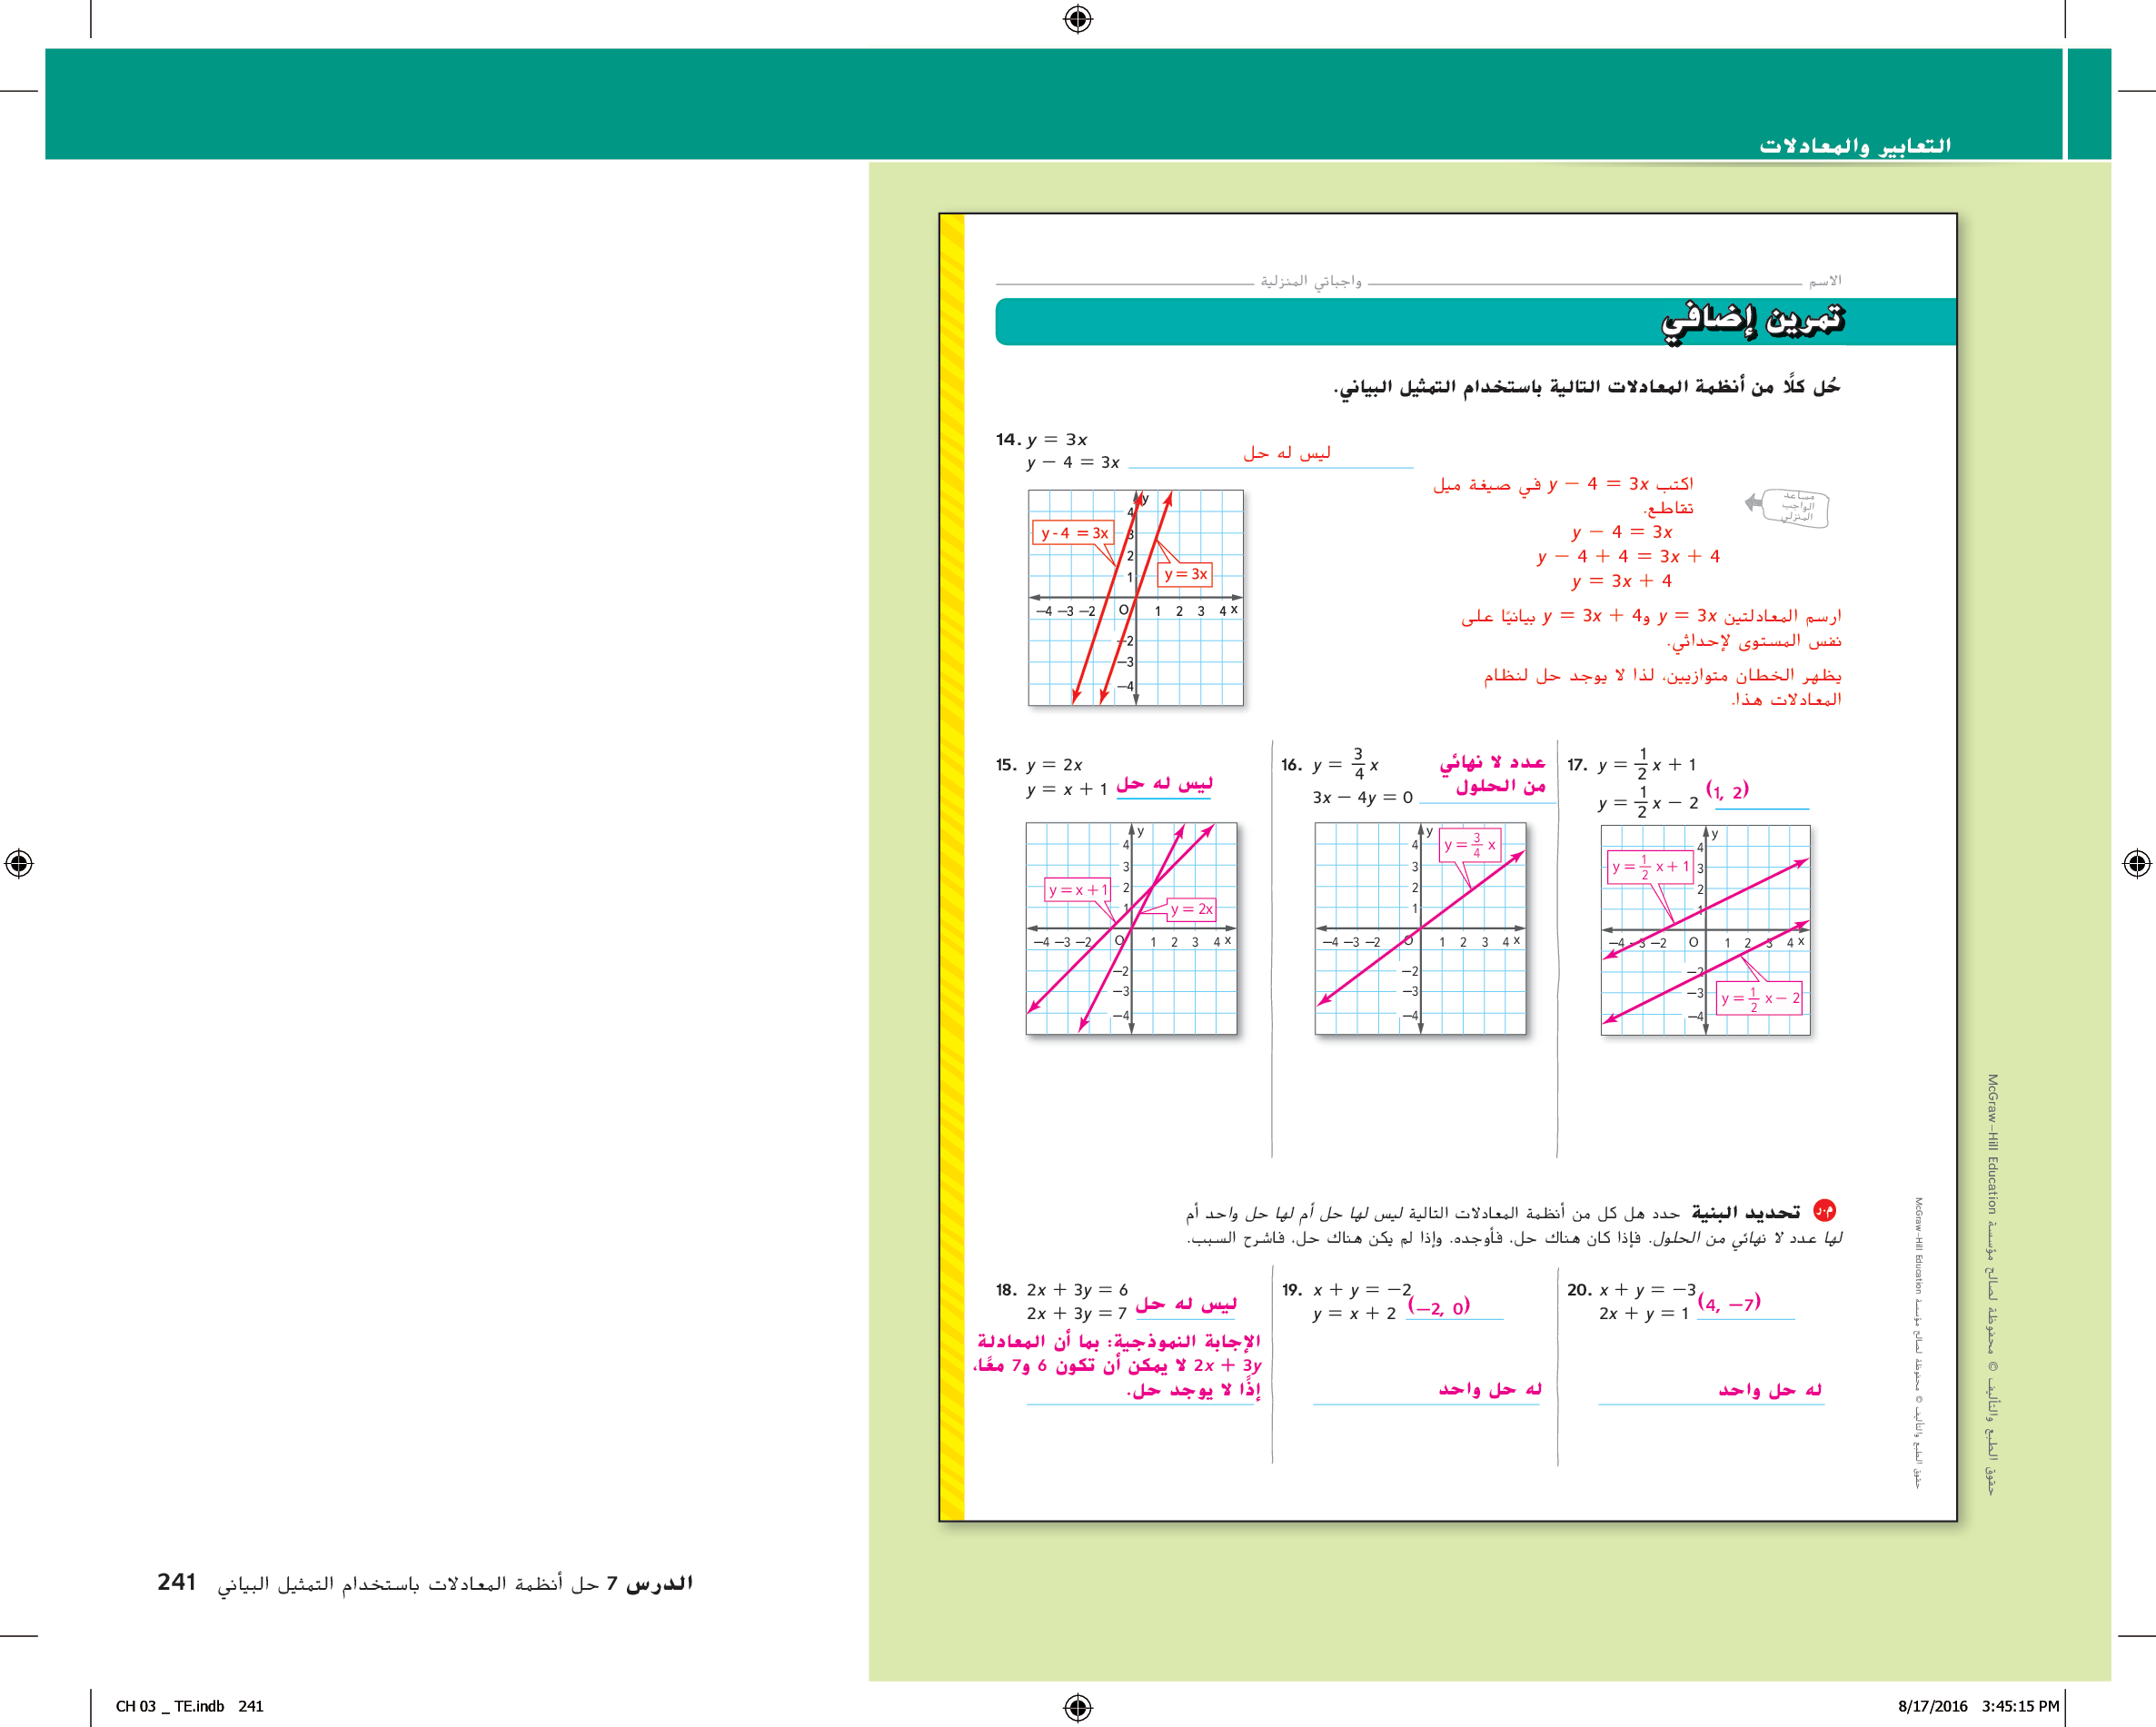The height and width of the screenshot is (1727, 2156).
Task: Click the الاسم name blank line
Action: 1584,283
